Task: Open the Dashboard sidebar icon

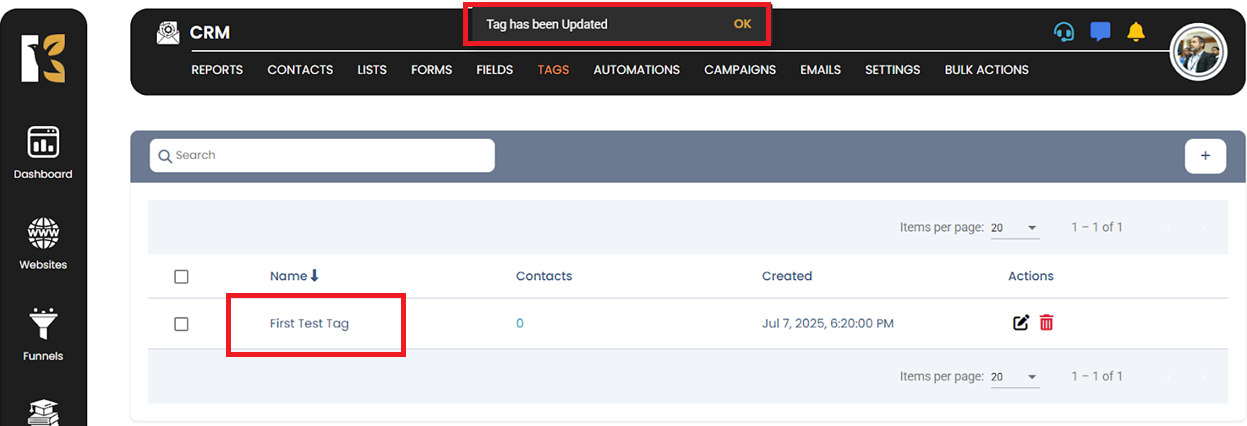Action: [43, 152]
